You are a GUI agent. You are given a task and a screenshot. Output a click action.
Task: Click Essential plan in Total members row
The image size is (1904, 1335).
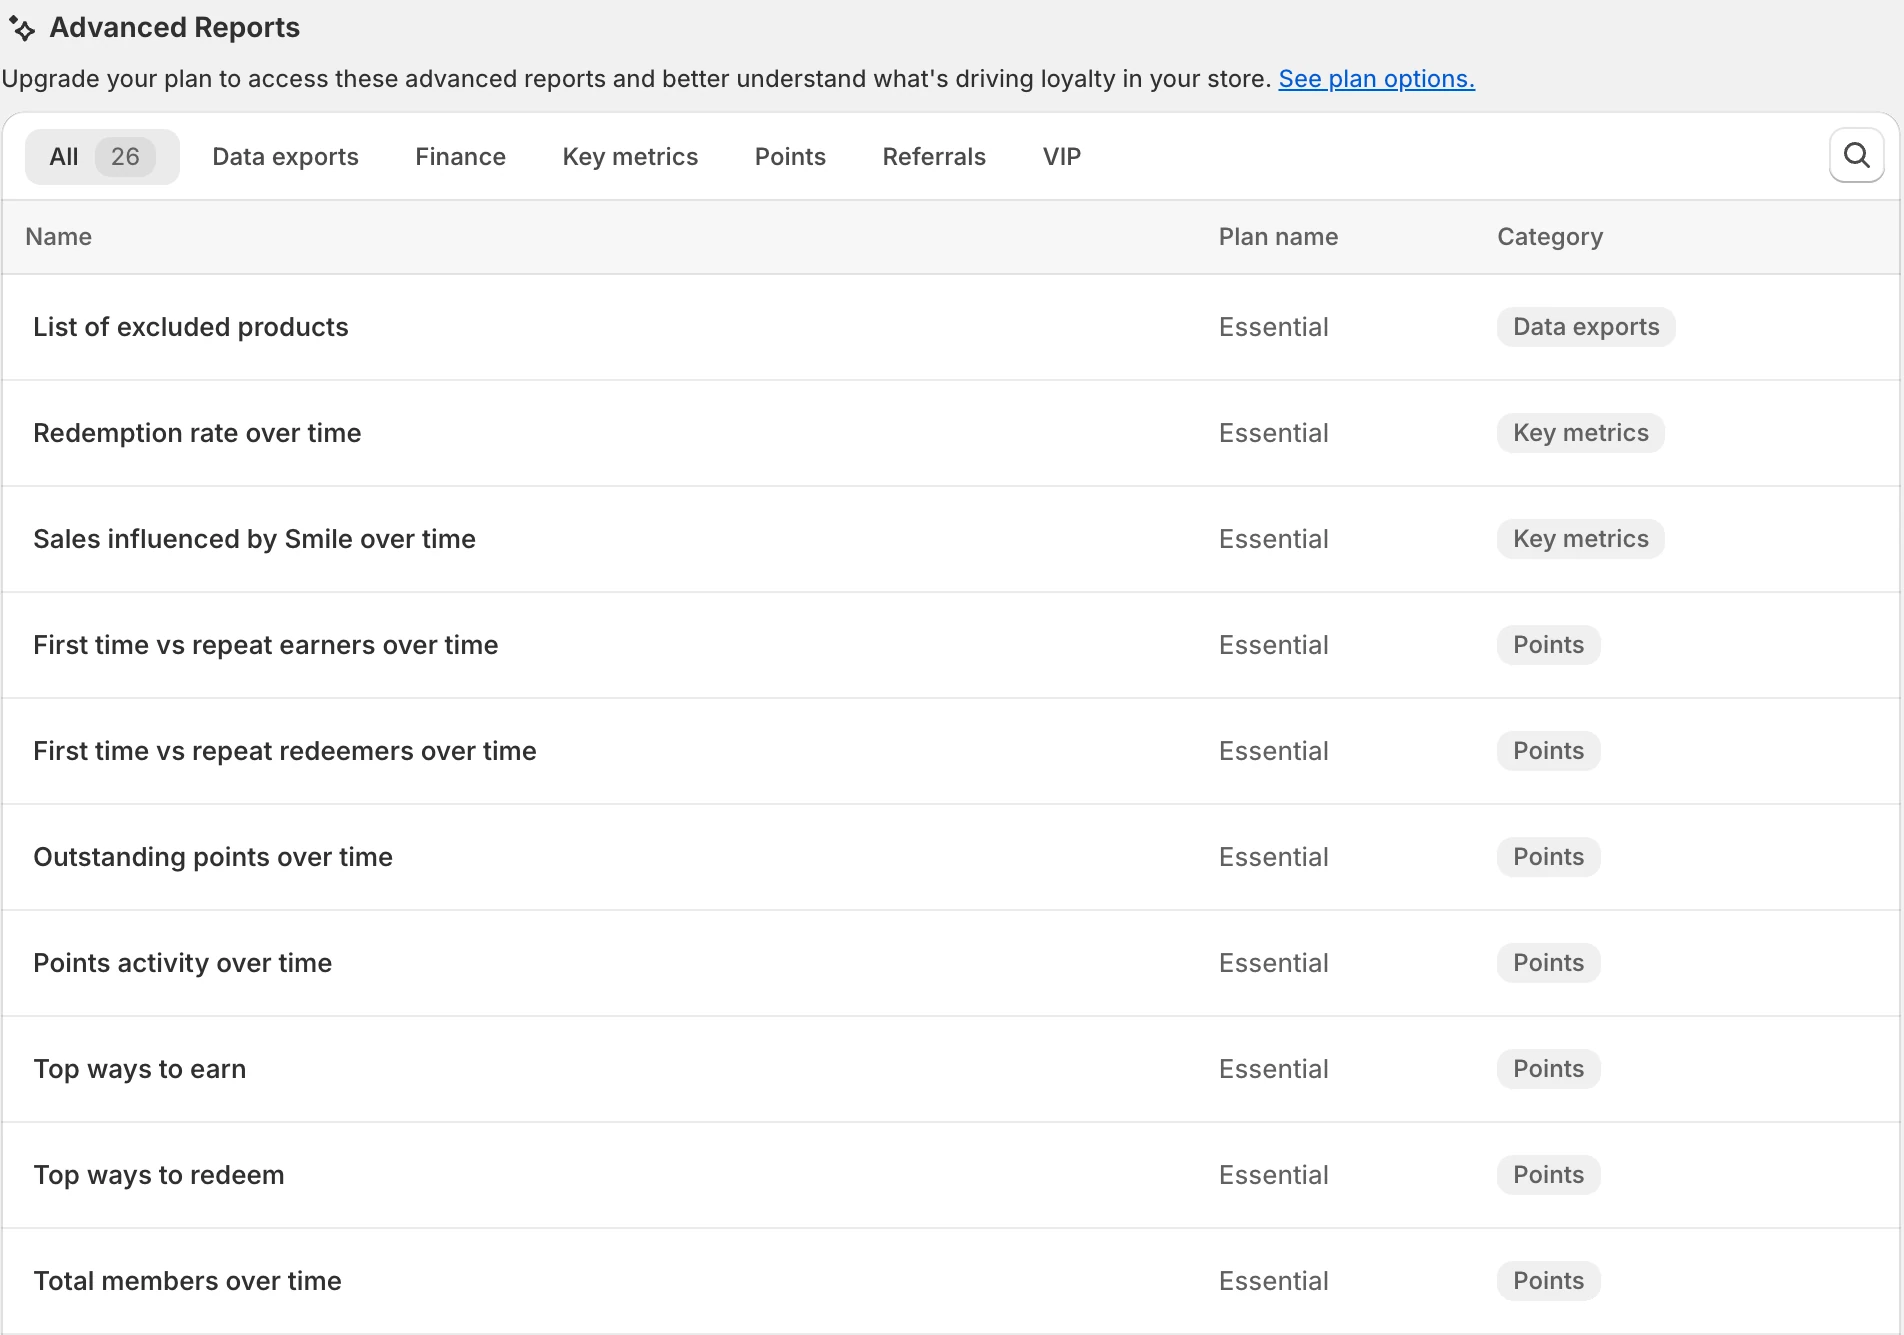pyautogui.click(x=1273, y=1281)
